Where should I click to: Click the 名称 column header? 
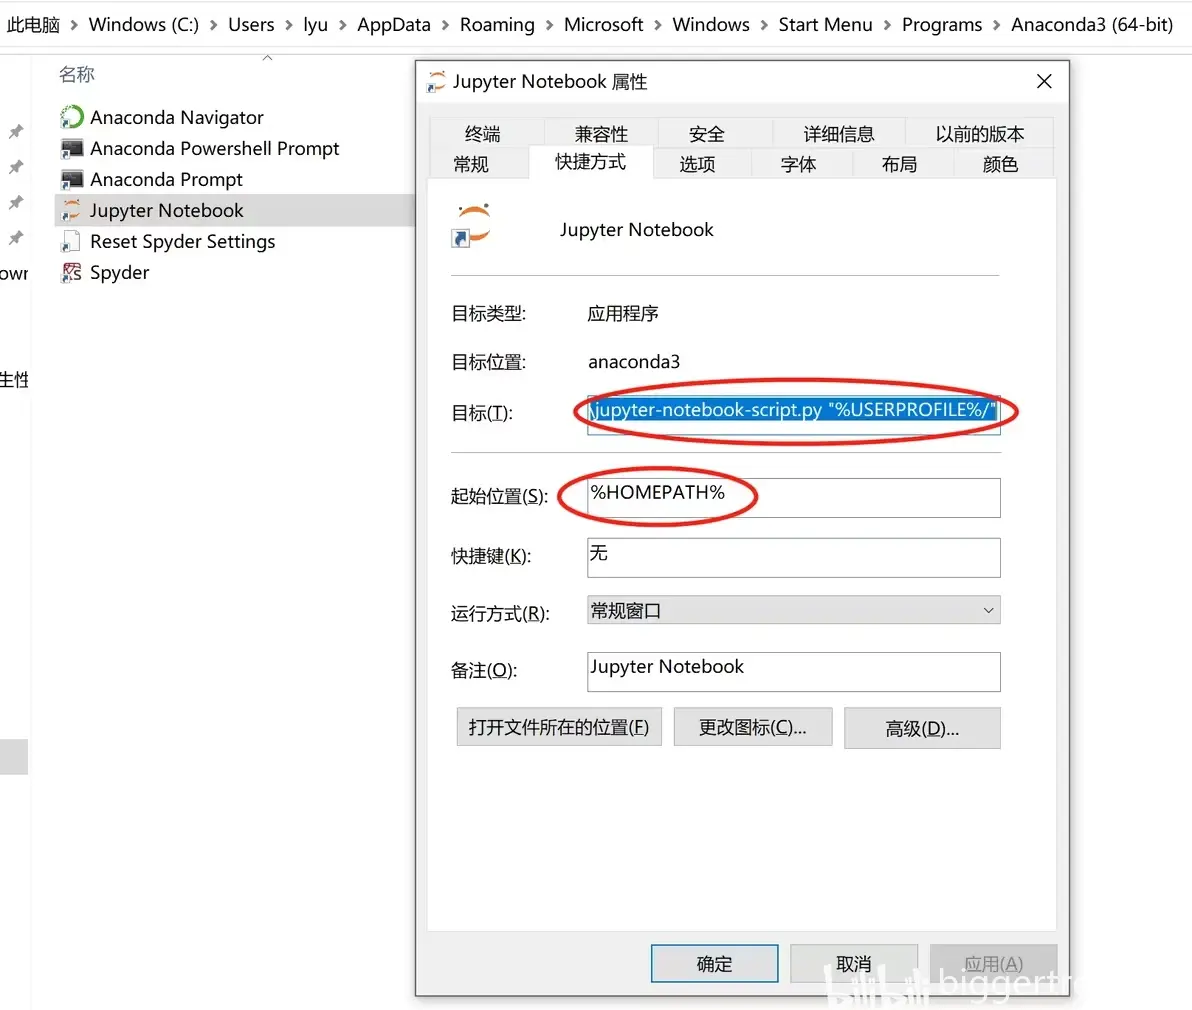click(x=77, y=74)
